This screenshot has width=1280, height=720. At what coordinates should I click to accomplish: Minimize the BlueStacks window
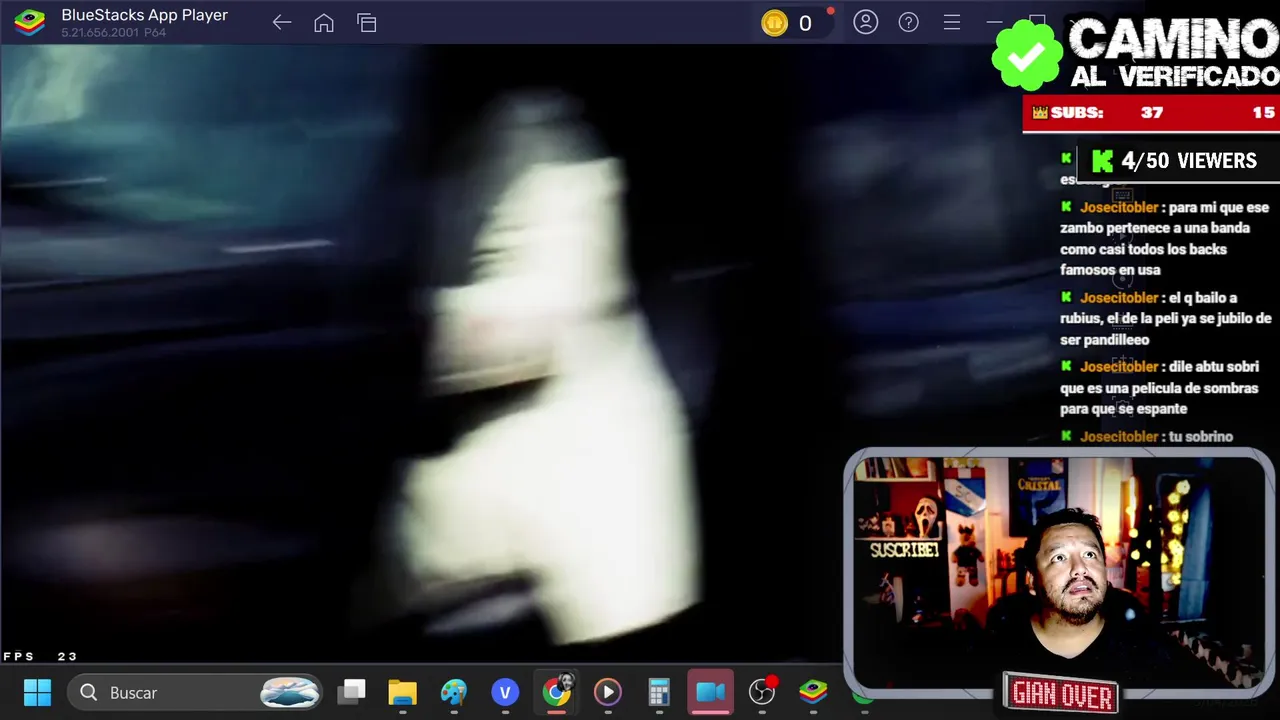994,22
